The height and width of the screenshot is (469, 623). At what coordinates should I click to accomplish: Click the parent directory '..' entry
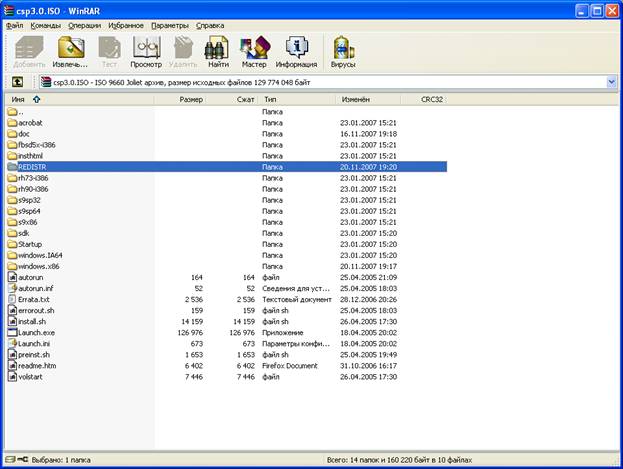pyautogui.click(x=15, y=112)
